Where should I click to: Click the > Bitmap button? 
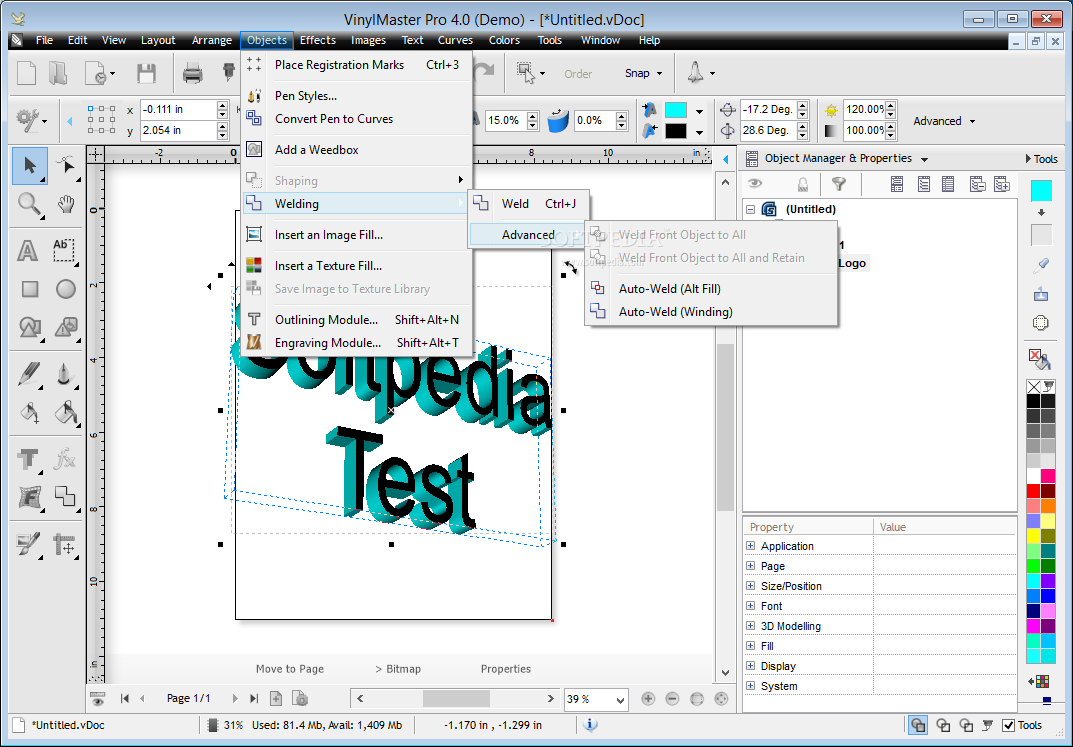398,669
